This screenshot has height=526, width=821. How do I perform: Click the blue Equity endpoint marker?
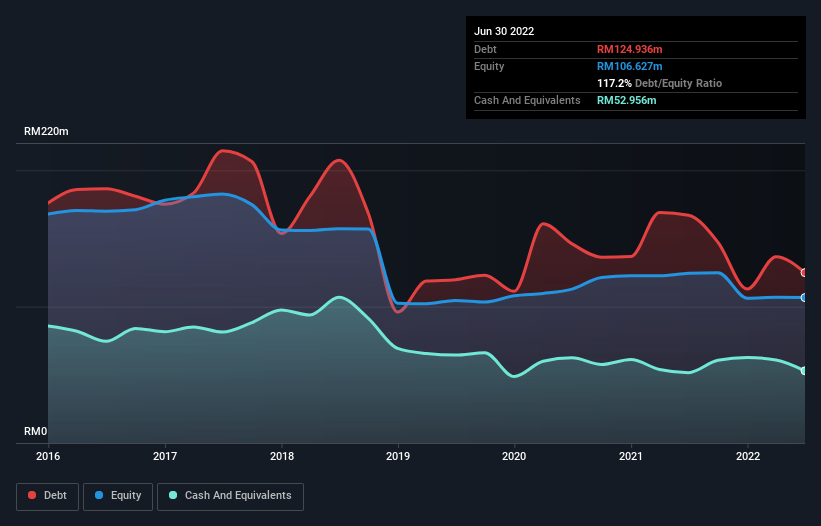tap(804, 298)
